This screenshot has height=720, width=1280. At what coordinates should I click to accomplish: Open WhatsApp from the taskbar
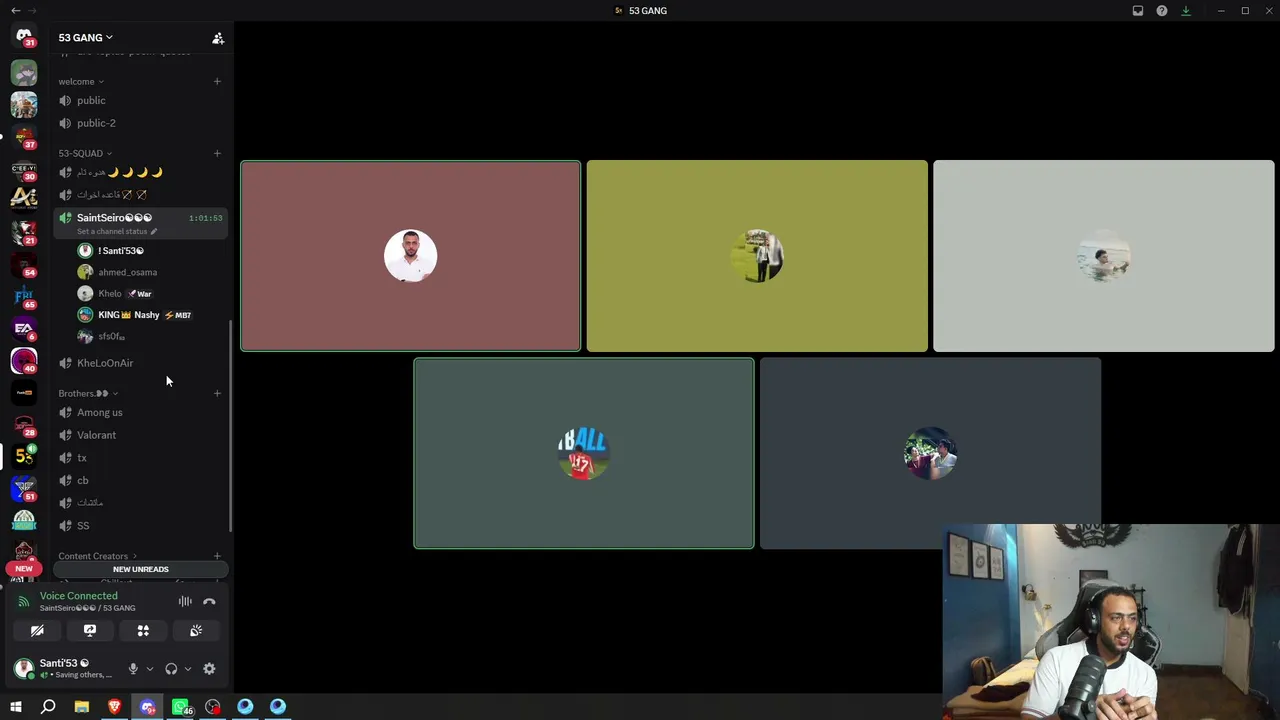point(180,707)
